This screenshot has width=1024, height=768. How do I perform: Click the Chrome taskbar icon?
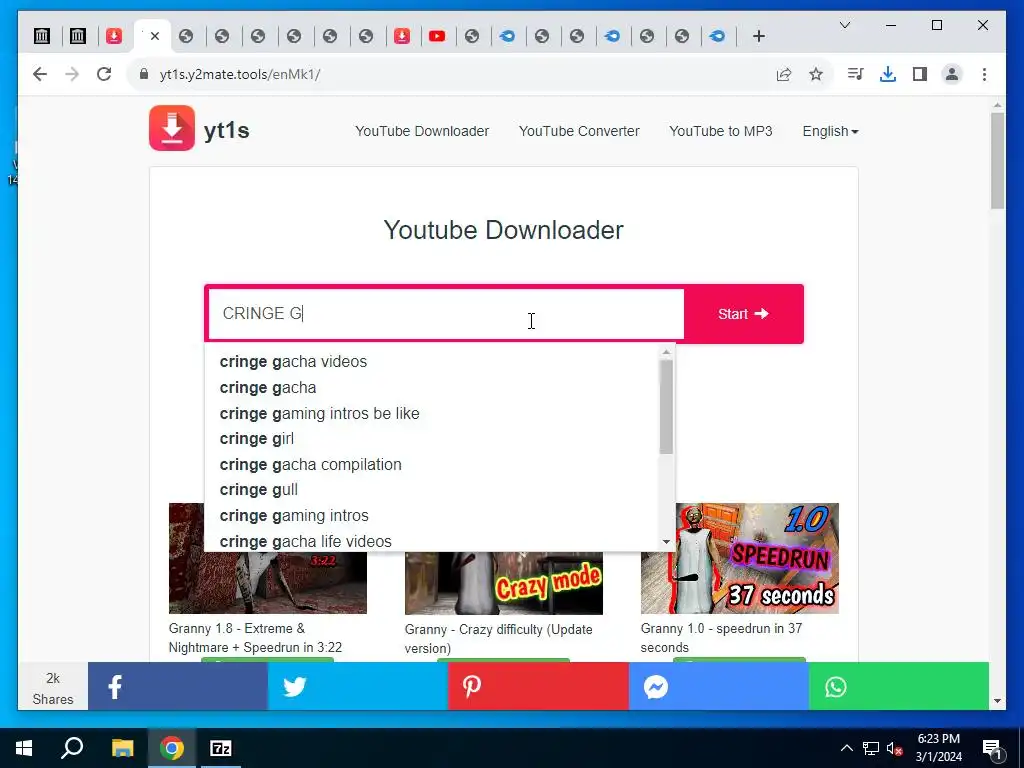172,748
